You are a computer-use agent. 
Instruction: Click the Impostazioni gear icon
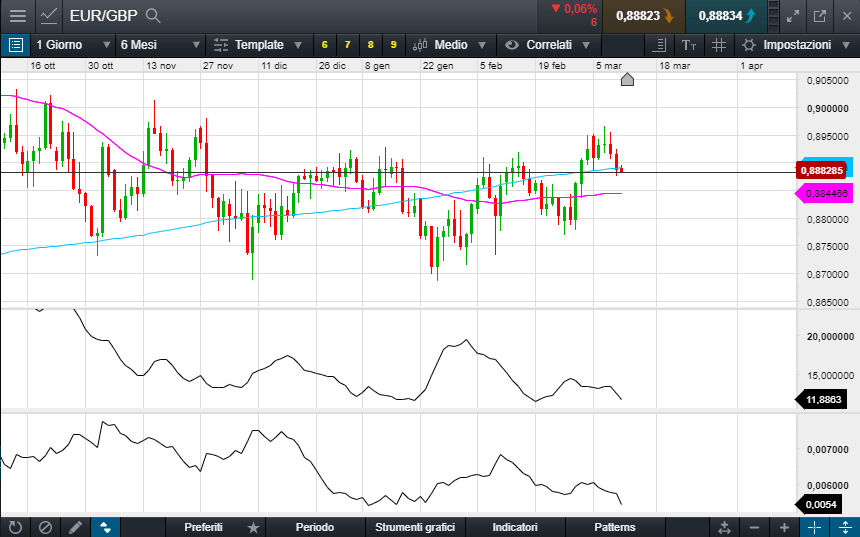click(749, 45)
